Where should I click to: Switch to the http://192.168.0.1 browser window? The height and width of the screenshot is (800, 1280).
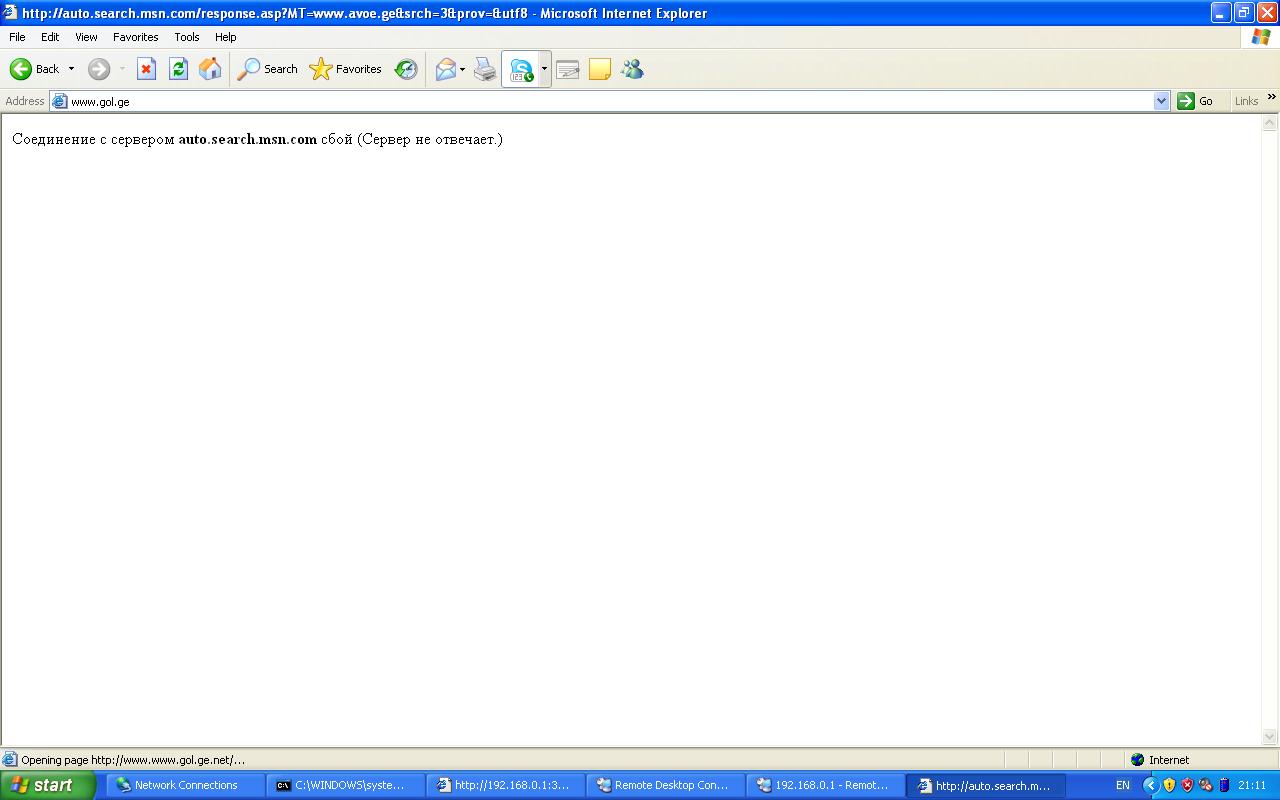(x=506, y=785)
